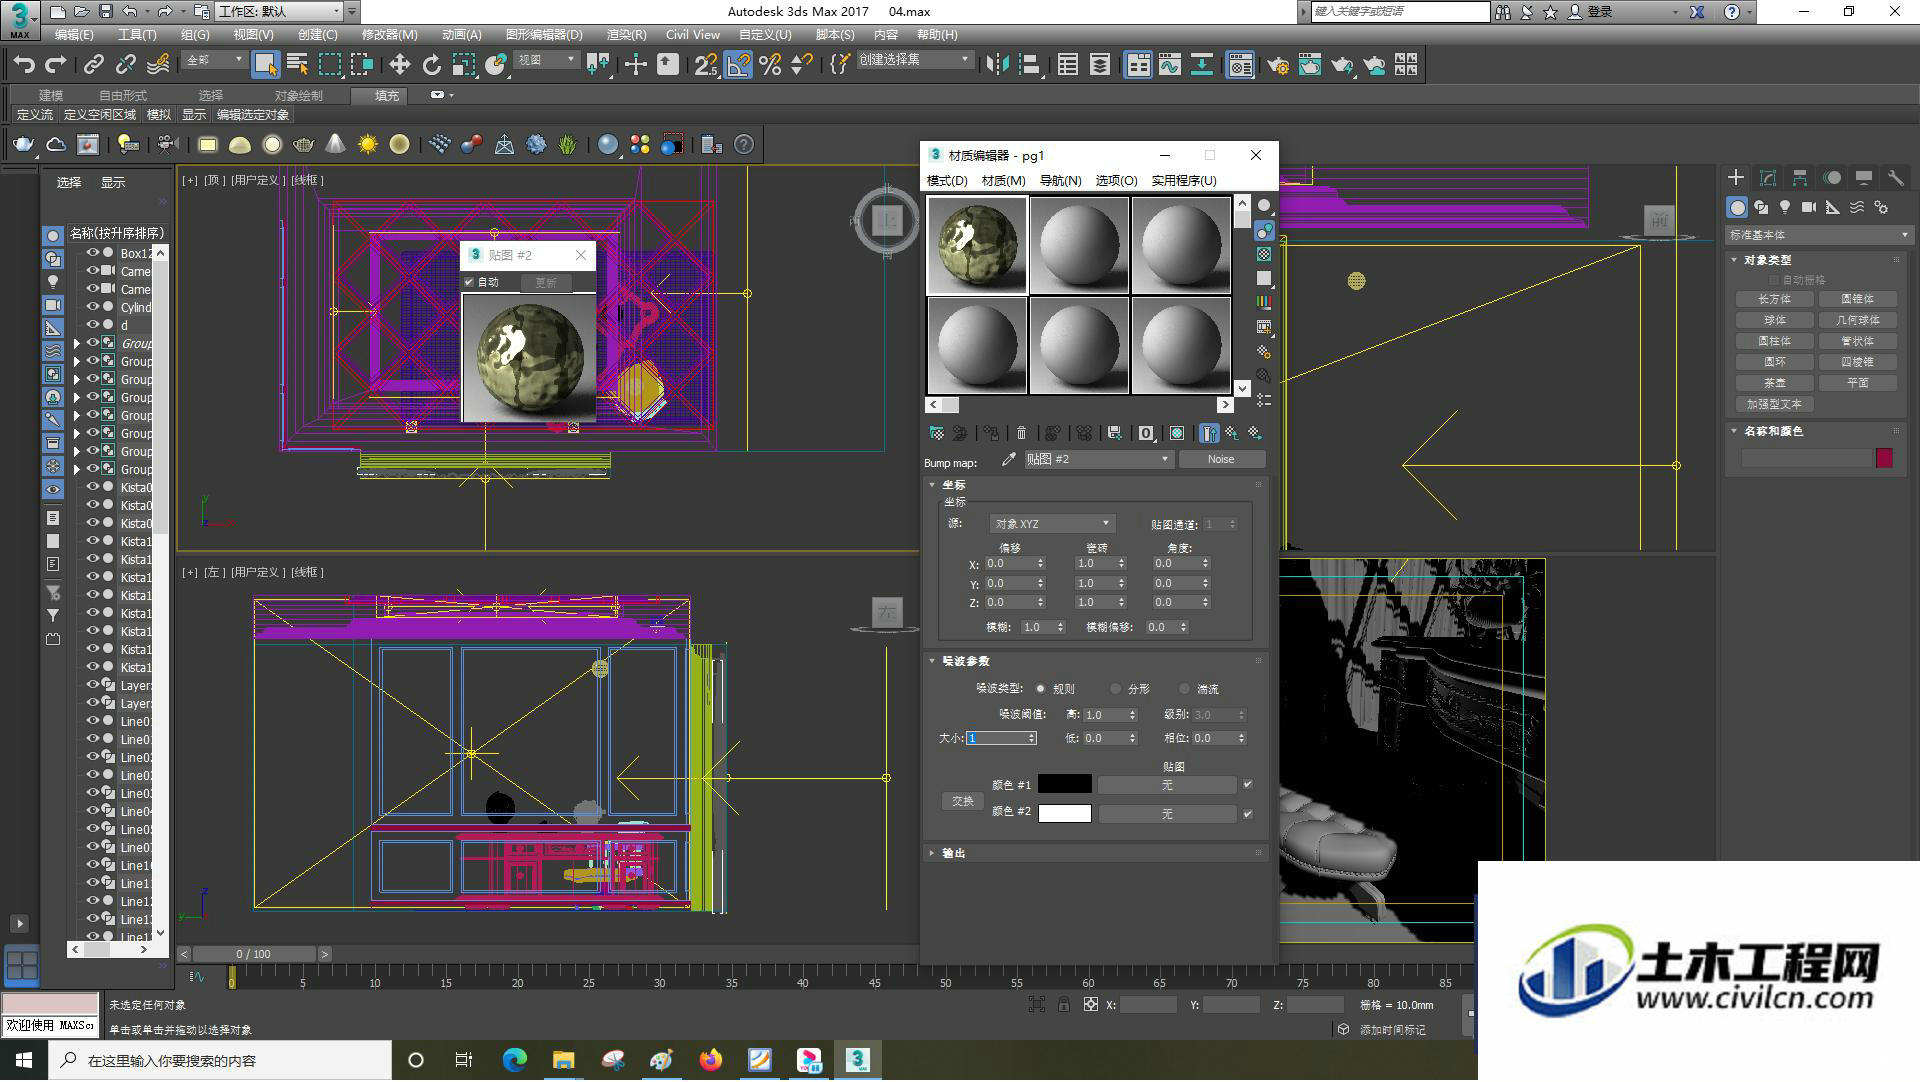Image resolution: width=1920 pixels, height=1082 pixels.
Task: Click the sun light icon in ribbon
Action: coord(367,145)
